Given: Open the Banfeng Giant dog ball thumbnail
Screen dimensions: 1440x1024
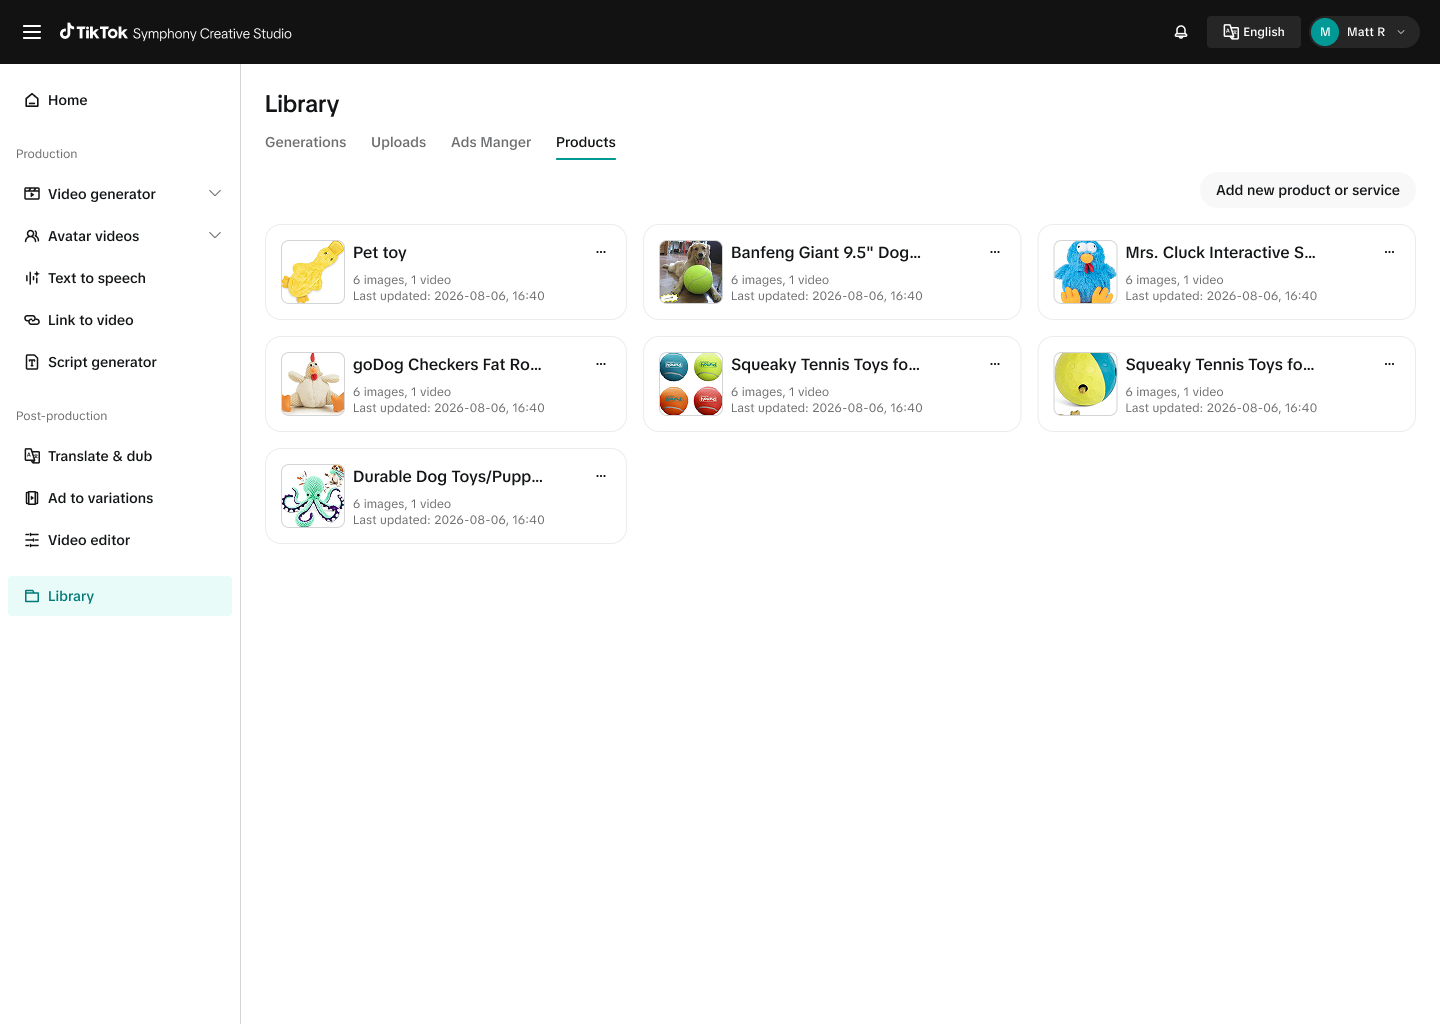Looking at the screenshot, I should click(x=691, y=272).
